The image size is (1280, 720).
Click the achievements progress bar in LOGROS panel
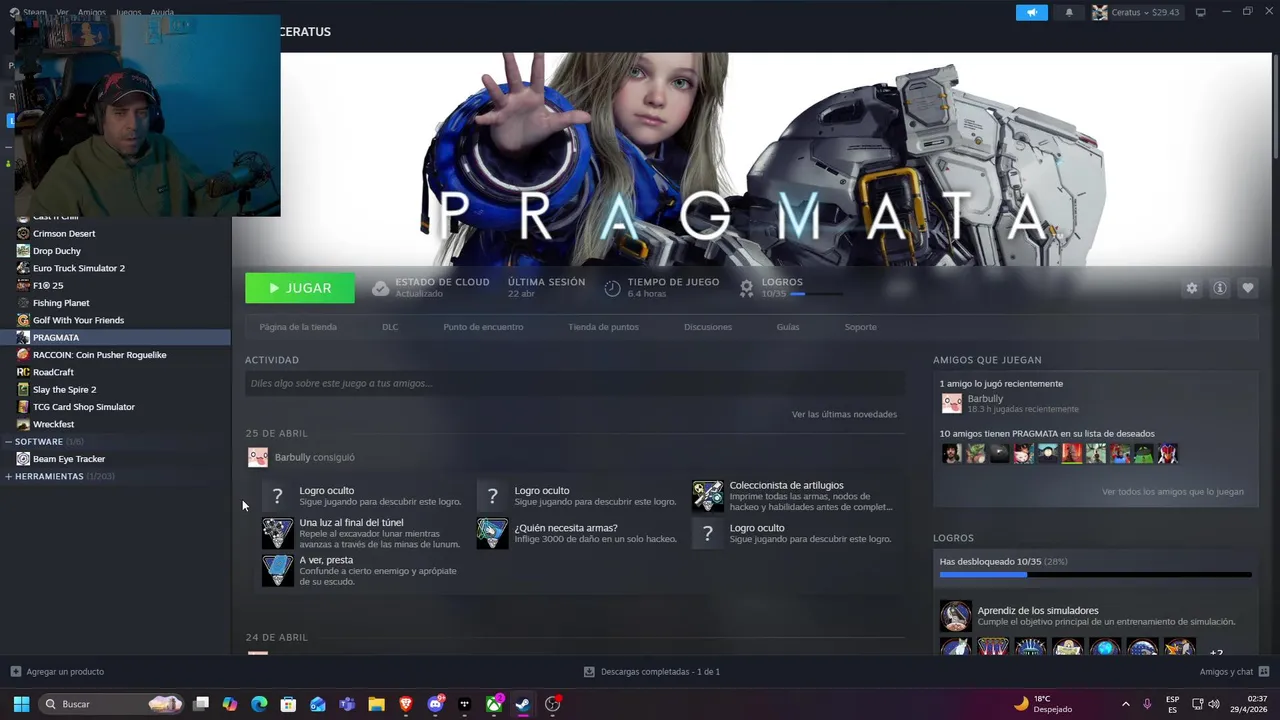click(1095, 575)
